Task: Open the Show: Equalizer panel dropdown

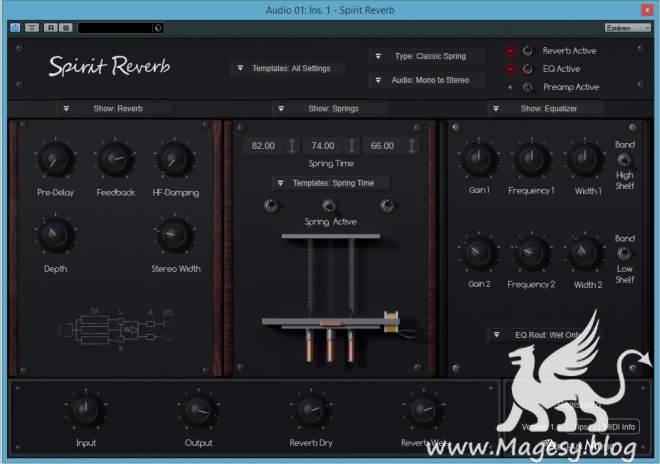Action: (546, 109)
